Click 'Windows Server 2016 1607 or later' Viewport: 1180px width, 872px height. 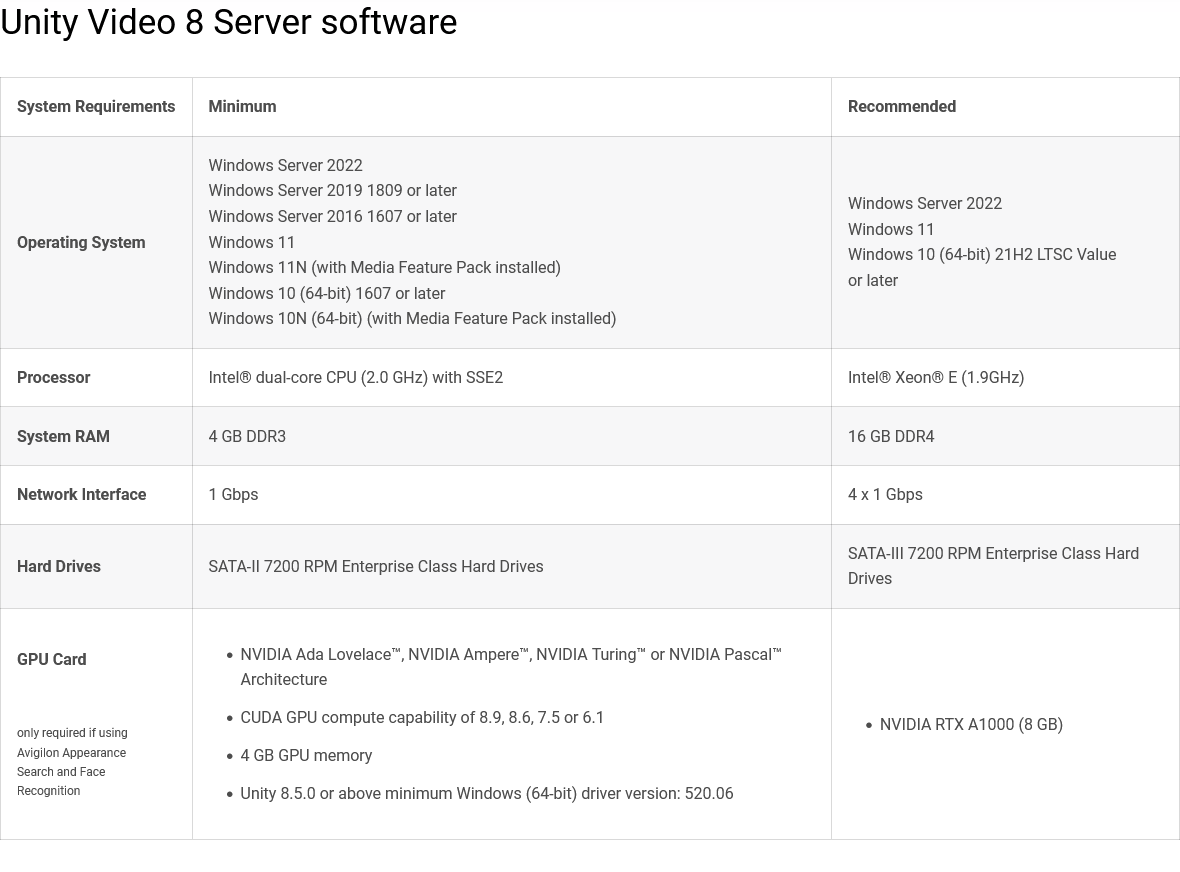click(x=333, y=217)
